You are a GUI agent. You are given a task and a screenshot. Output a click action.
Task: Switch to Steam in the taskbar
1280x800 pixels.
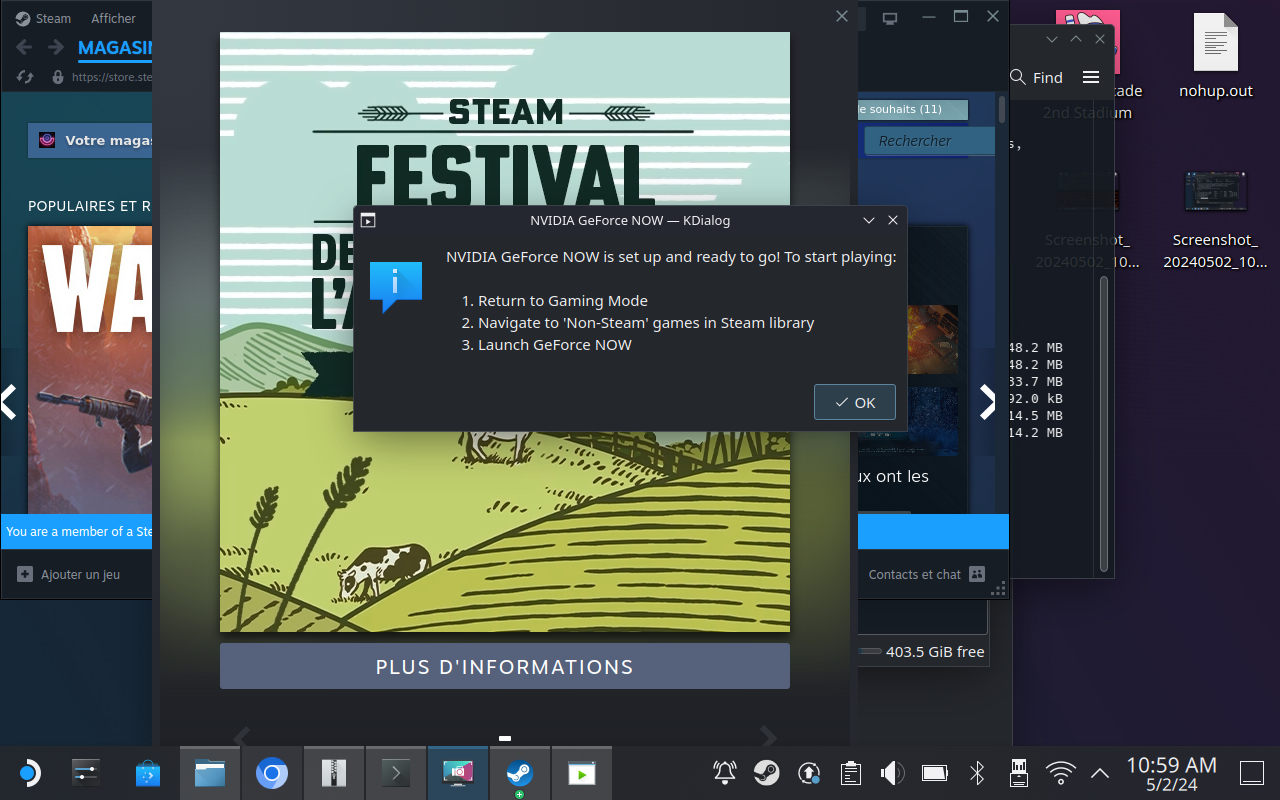click(519, 773)
